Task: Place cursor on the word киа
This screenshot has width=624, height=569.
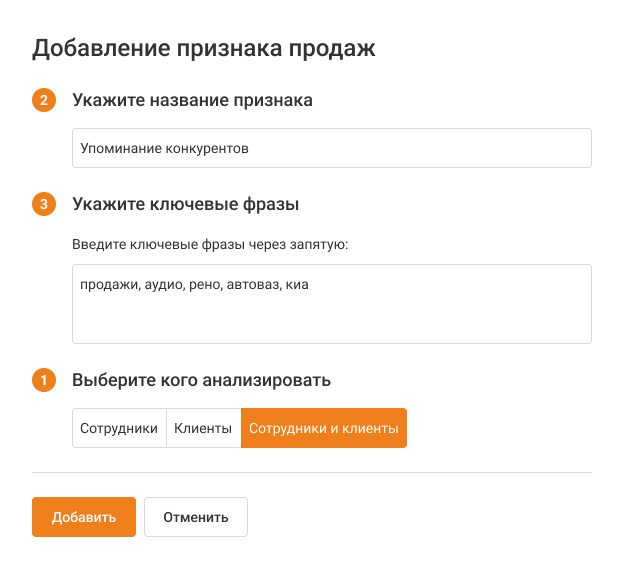Action: (297, 285)
